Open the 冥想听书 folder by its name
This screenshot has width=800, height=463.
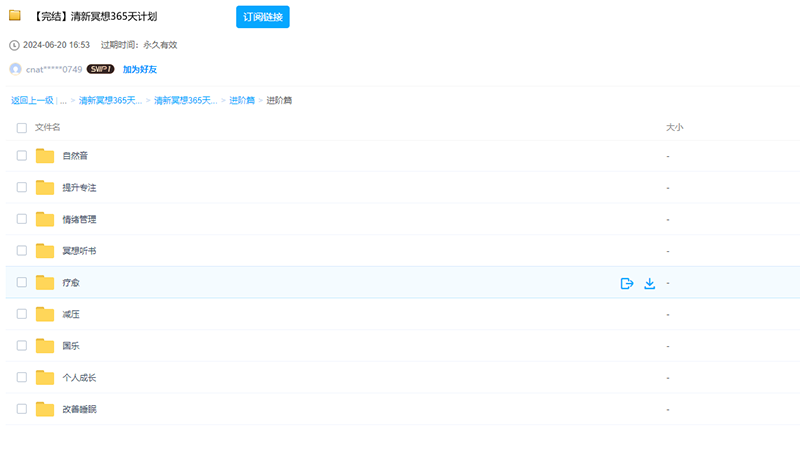[x=79, y=251]
